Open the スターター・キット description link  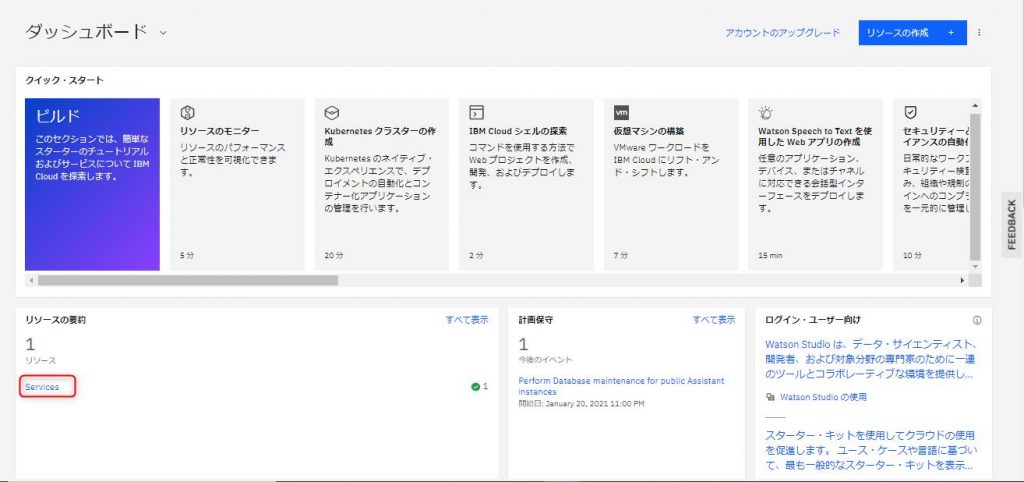(870, 450)
